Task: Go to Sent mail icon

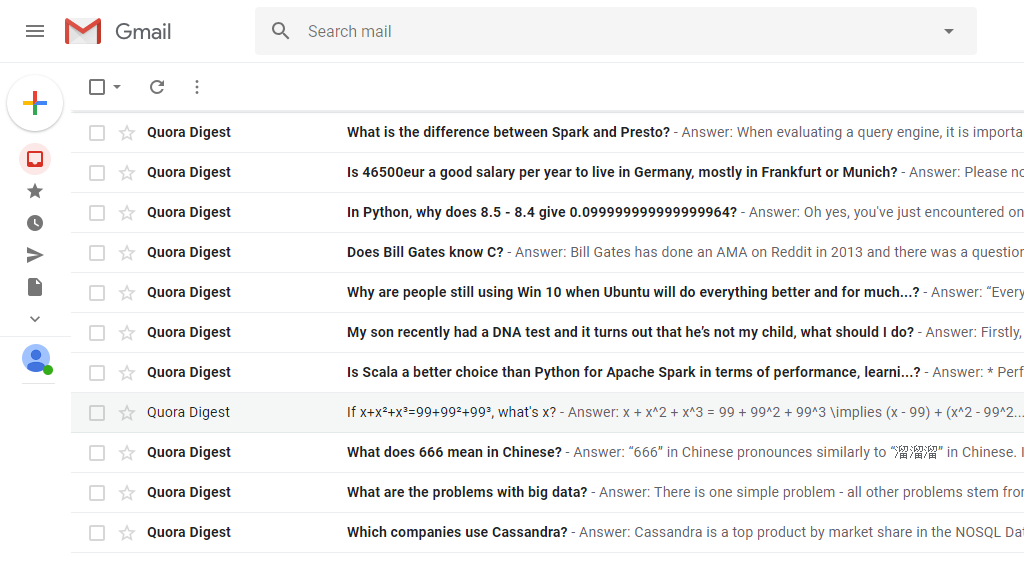Action: point(35,255)
